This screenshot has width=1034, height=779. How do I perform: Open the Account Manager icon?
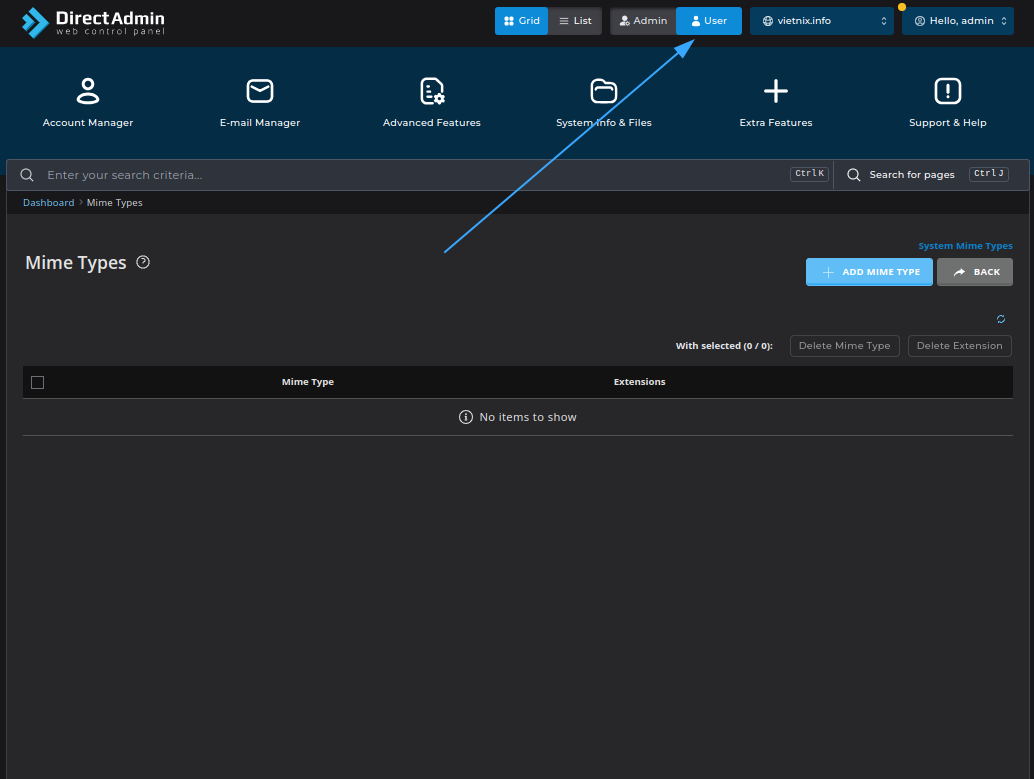coord(88,92)
